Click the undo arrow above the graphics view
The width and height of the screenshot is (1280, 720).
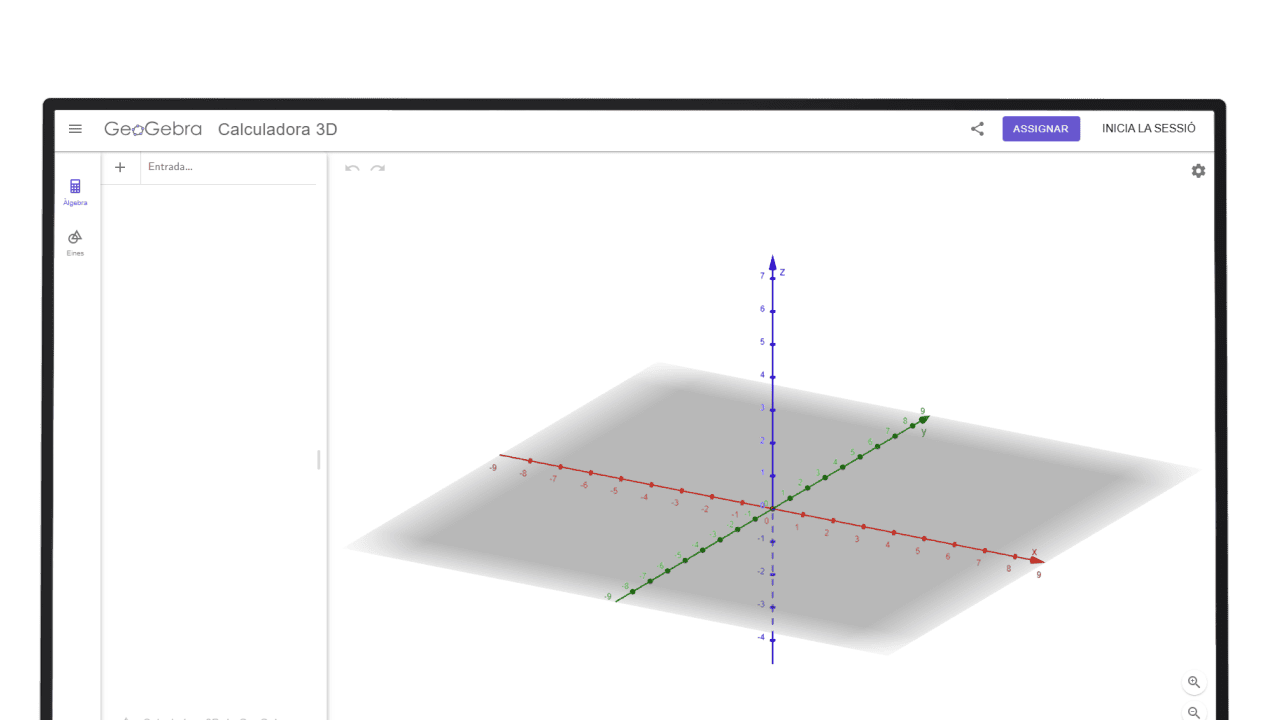pos(351,170)
